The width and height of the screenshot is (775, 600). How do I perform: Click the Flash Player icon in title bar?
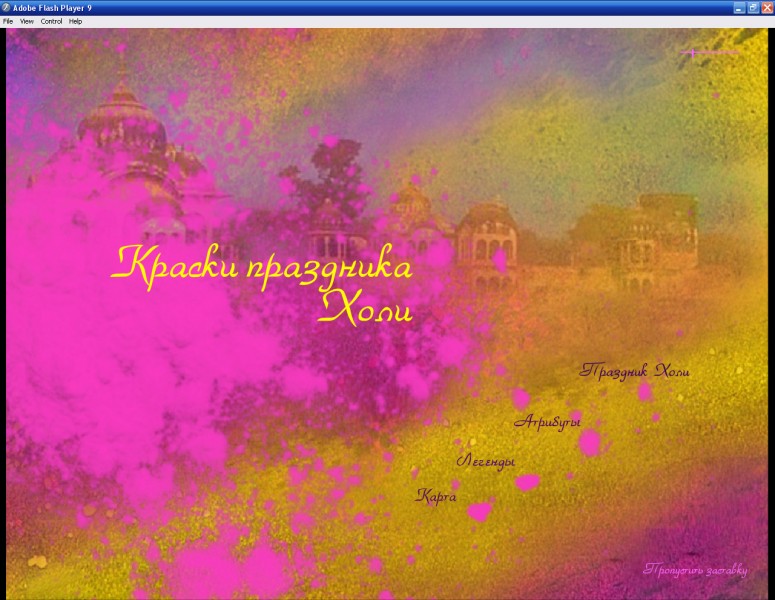click(6, 8)
